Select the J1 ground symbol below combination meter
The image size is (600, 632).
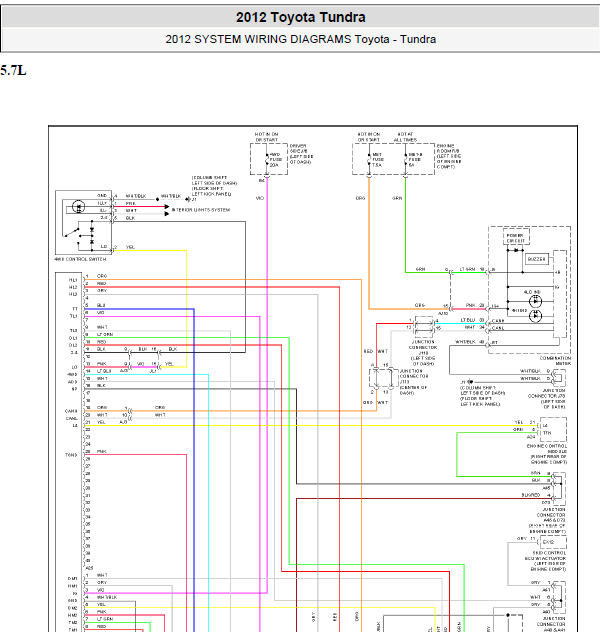470,382
